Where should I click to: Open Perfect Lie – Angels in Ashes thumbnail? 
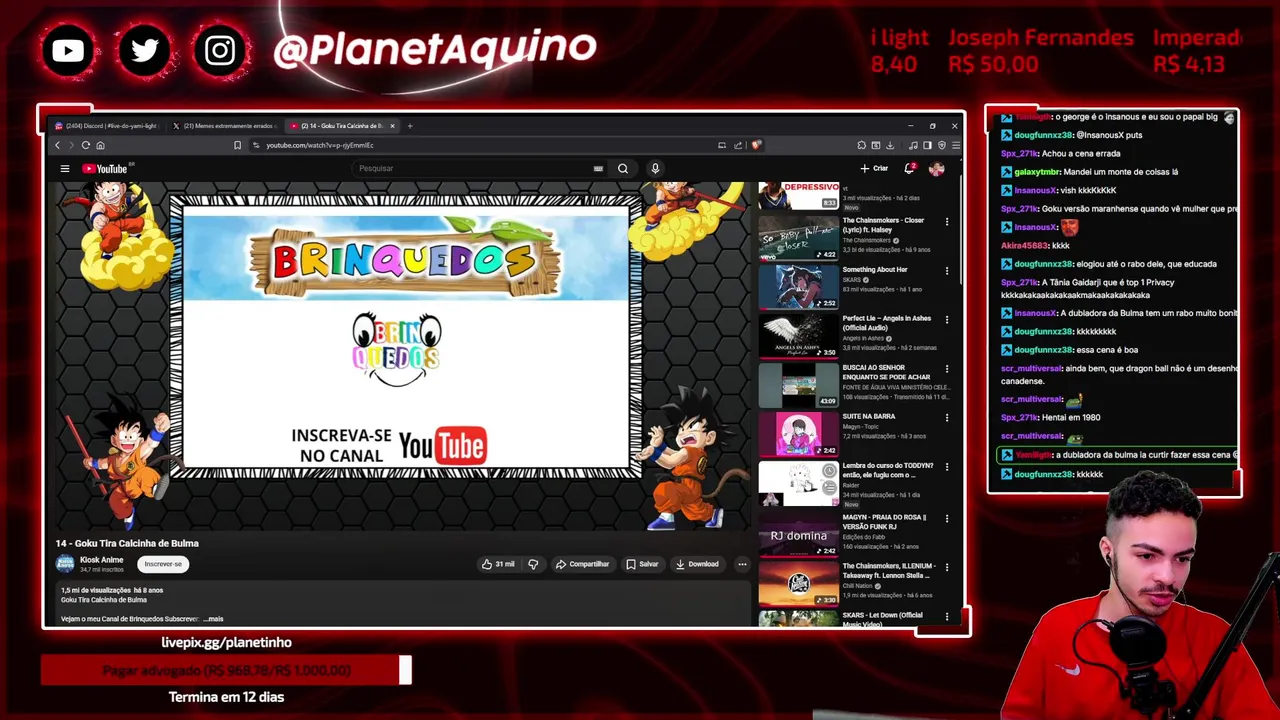[x=799, y=336]
